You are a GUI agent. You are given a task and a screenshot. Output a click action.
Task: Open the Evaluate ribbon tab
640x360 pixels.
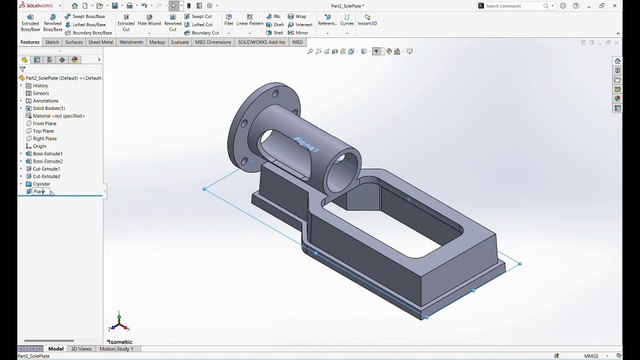coord(180,42)
